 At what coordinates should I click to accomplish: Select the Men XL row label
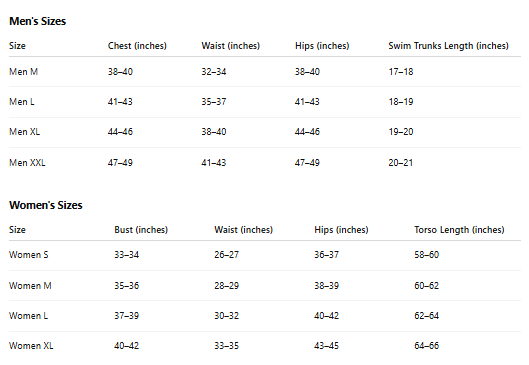[24, 132]
